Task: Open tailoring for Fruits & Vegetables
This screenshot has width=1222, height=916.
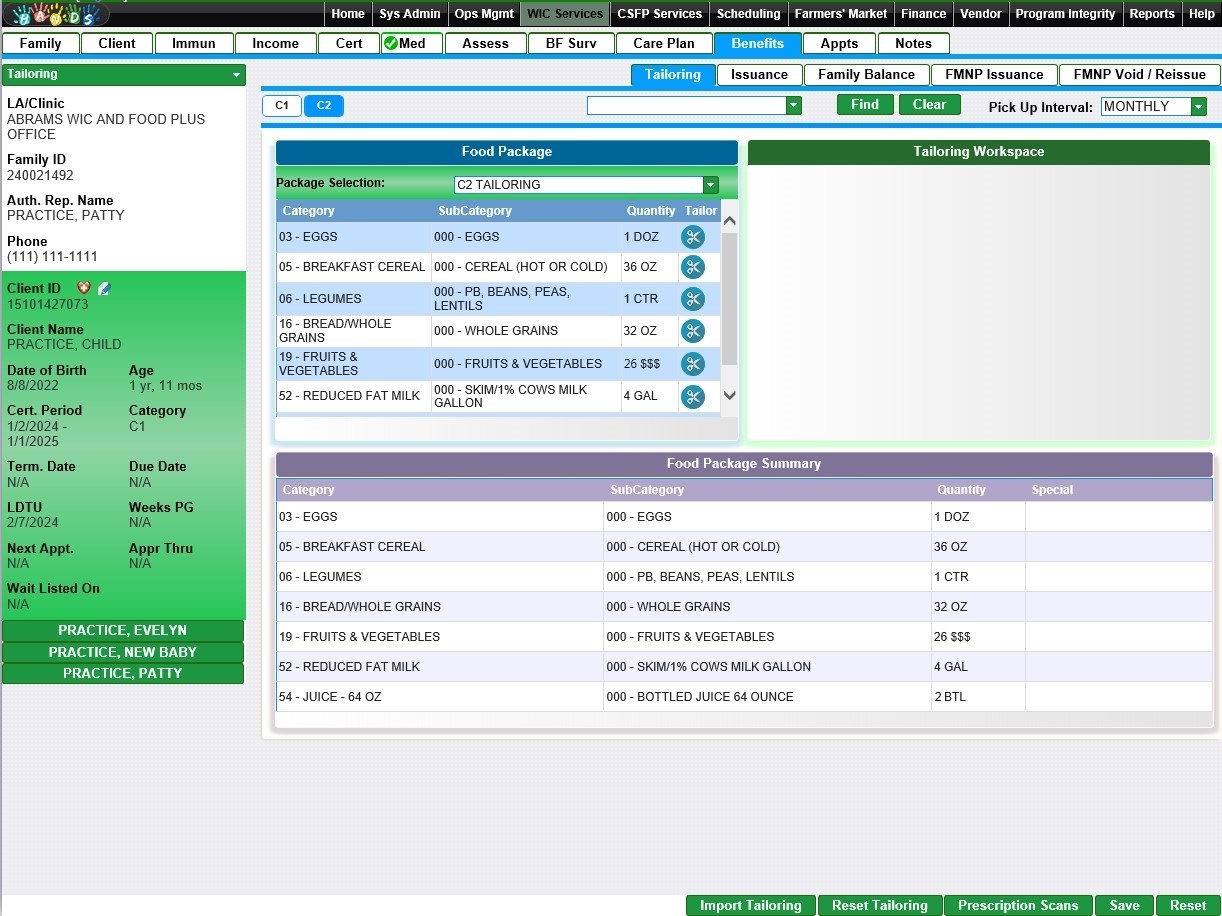Action: (692, 364)
